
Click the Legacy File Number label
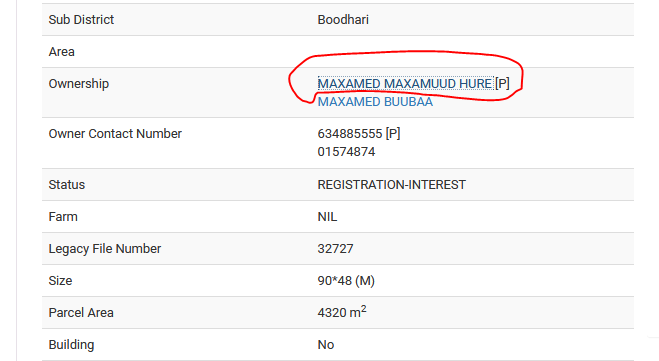tap(105, 249)
